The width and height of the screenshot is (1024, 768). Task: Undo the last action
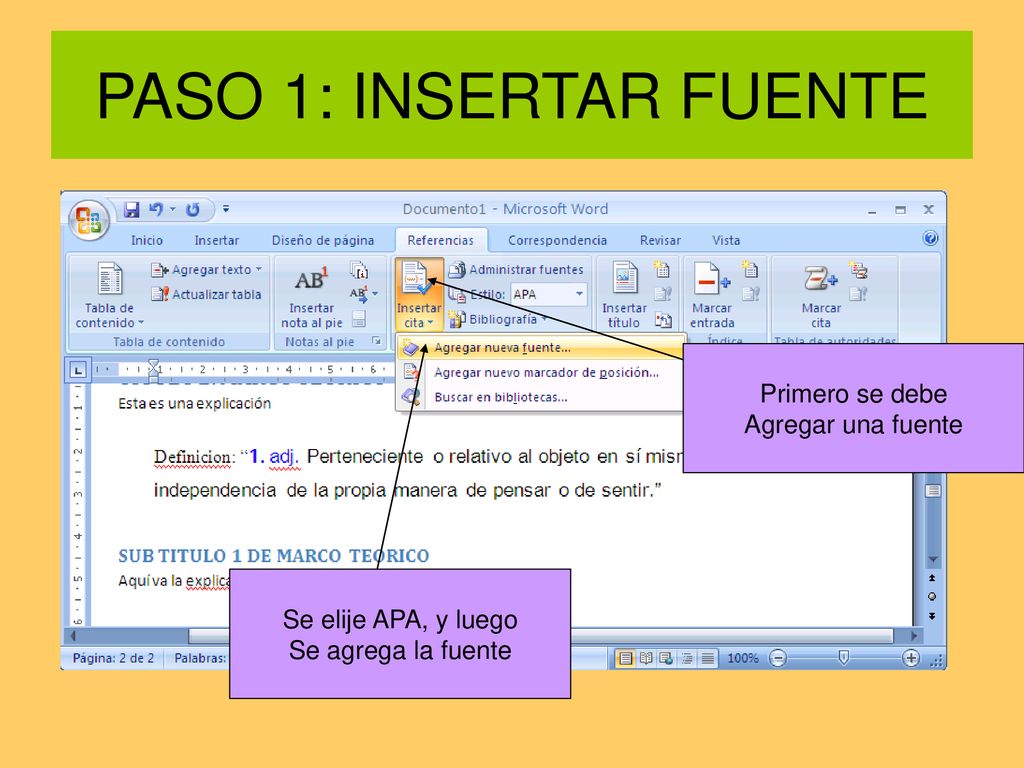pyautogui.click(x=155, y=210)
